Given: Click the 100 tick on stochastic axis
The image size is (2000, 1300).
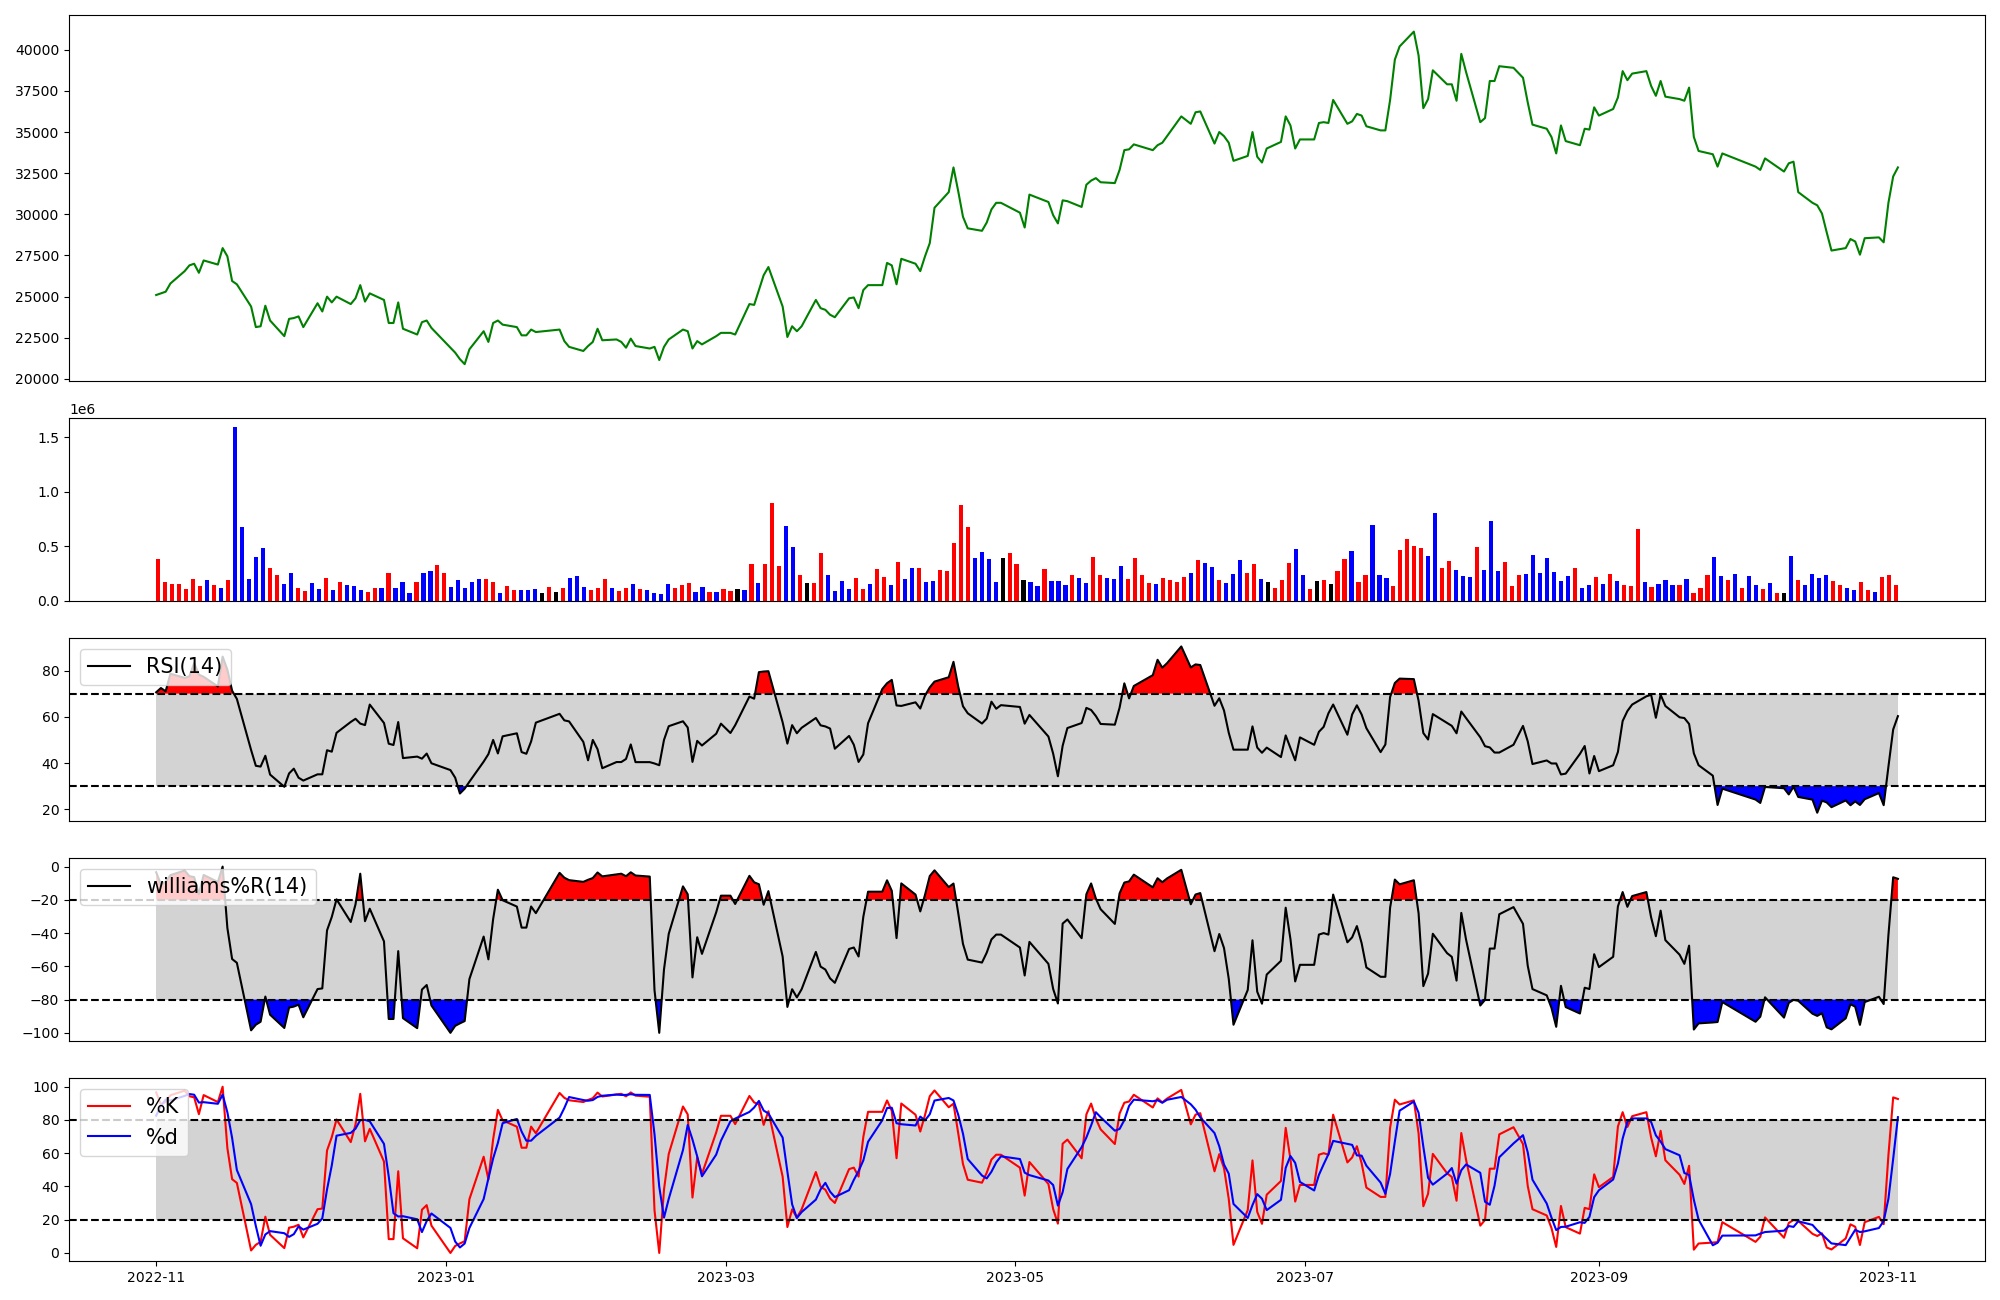Looking at the screenshot, I should pyautogui.click(x=47, y=1087).
